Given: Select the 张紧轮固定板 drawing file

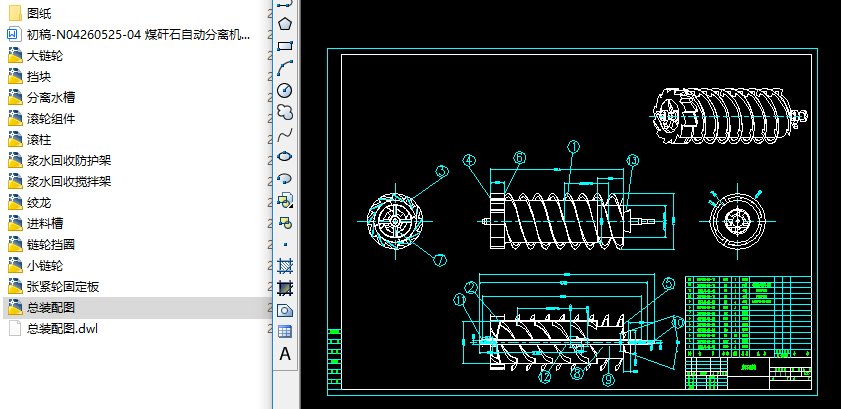Looking at the screenshot, I should [54, 287].
